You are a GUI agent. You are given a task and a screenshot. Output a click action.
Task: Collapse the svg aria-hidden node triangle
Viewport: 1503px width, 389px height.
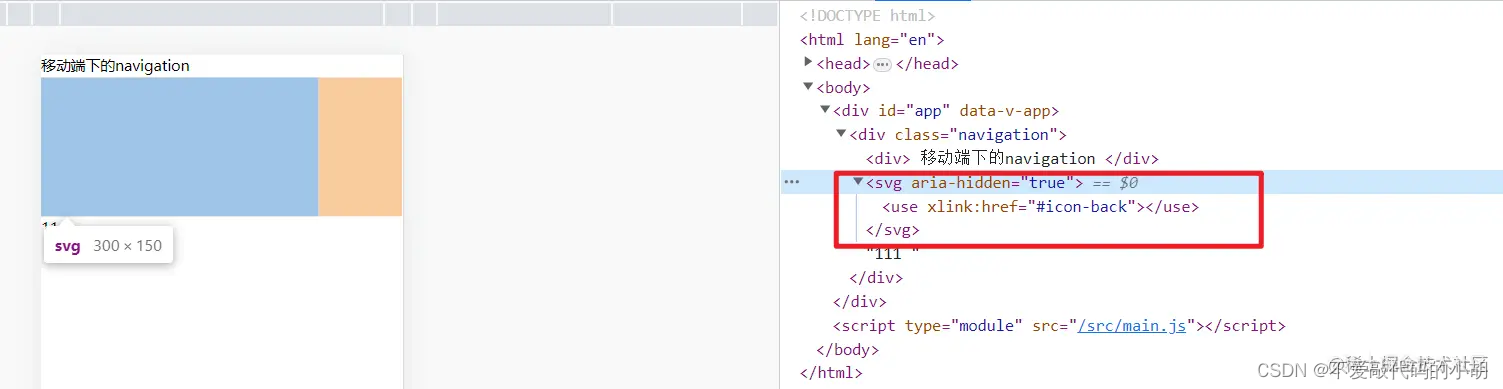click(x=857, y=182)
